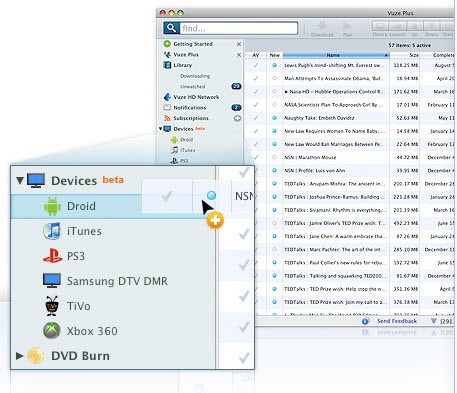The height and width of the screenshot is (393, 457).
Task: Select Lewis Pugh's Mt. Everest row
Action: pos(350,65)
